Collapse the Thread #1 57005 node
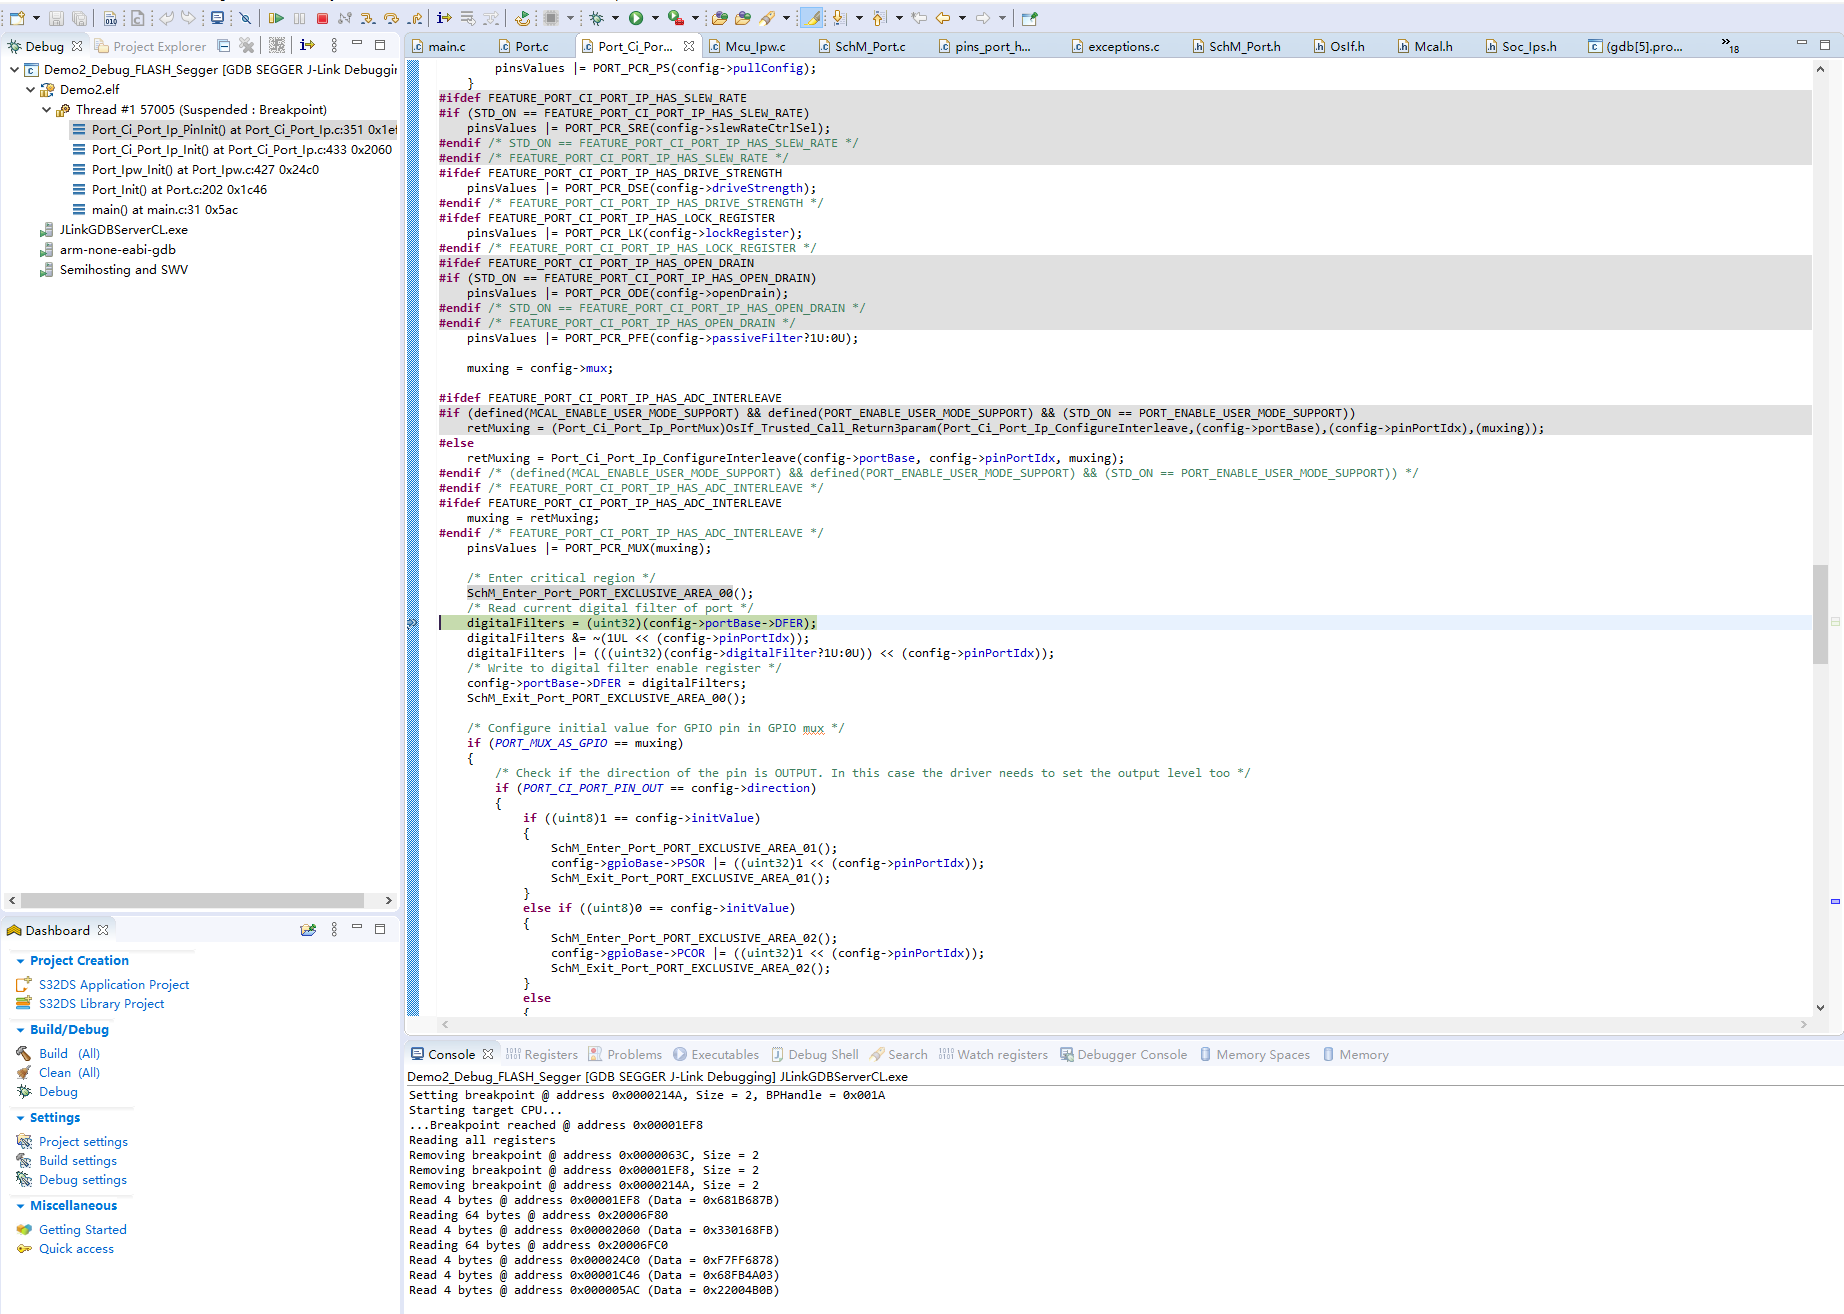 (47, 109)
